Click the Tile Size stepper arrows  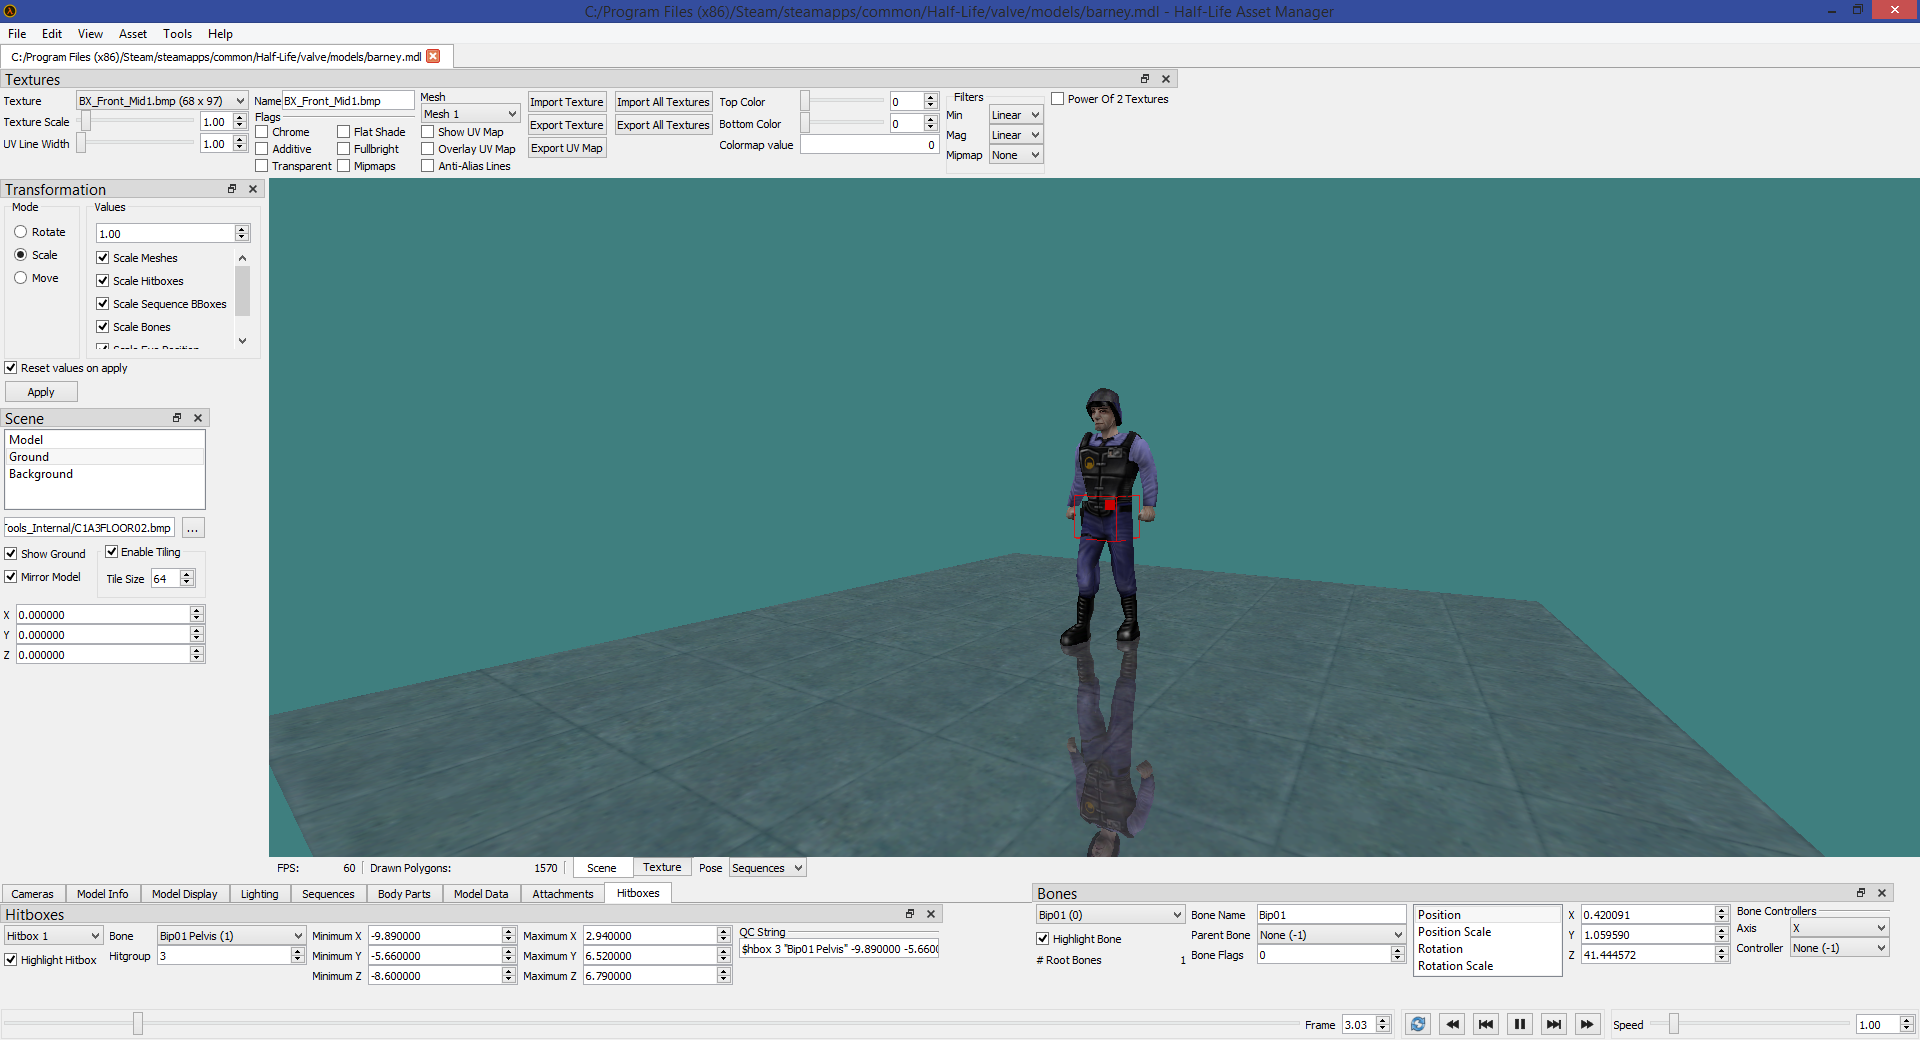(x=187, y=578)
